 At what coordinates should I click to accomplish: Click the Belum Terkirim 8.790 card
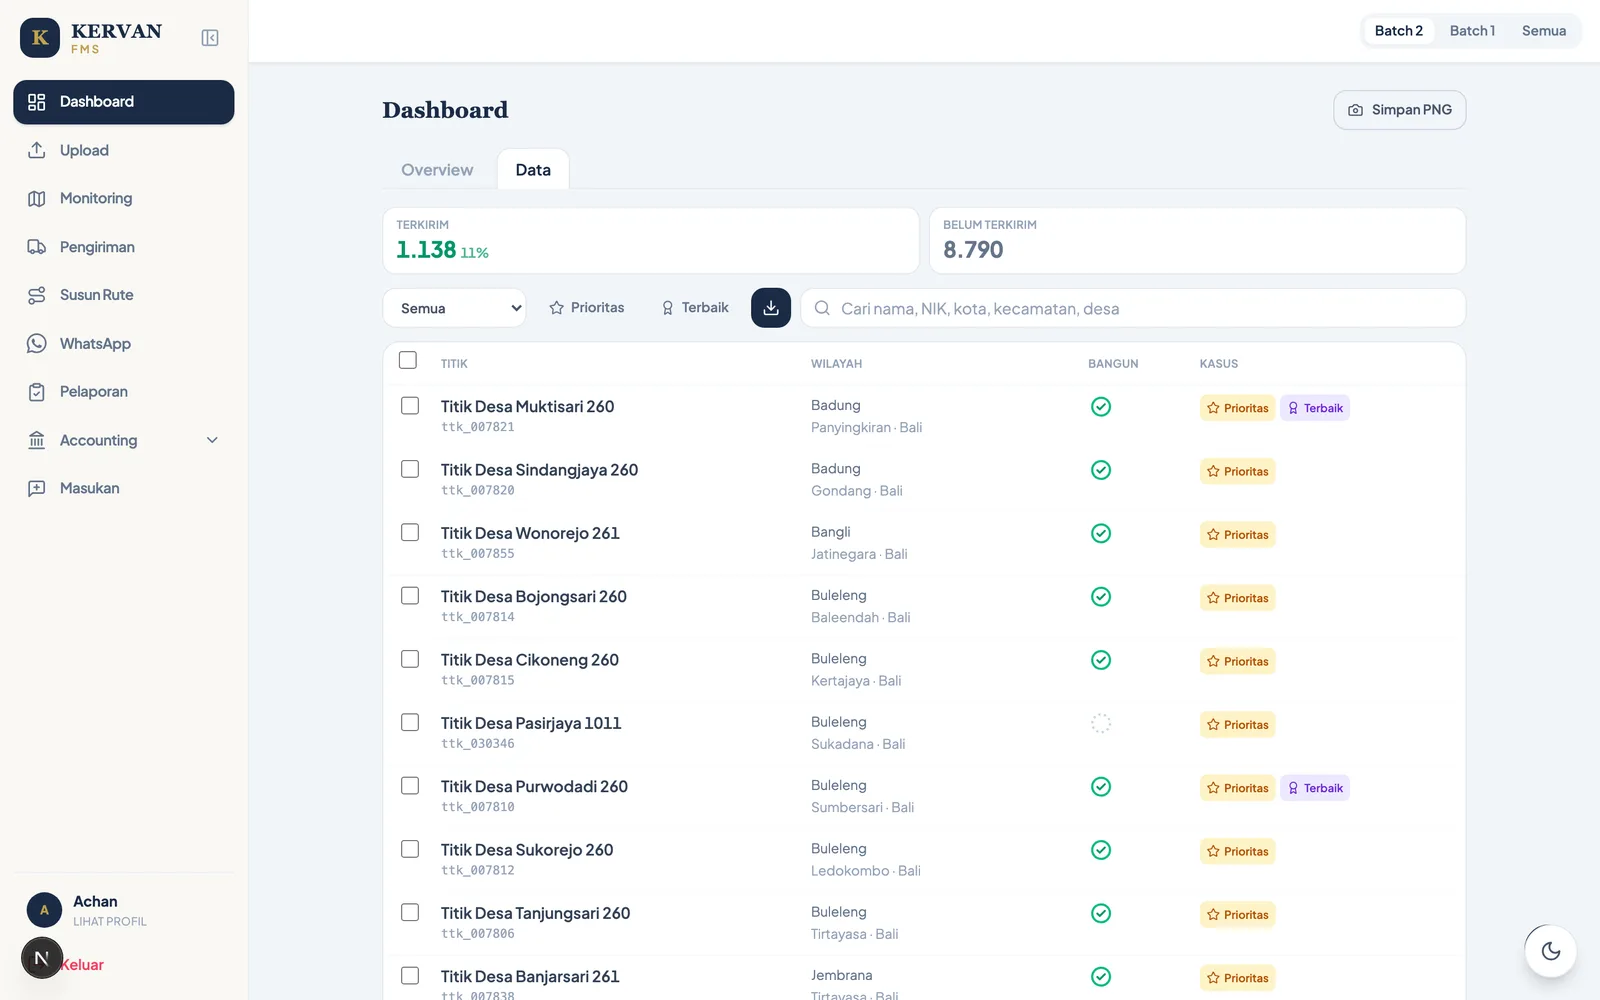[x=1197, y=241]
